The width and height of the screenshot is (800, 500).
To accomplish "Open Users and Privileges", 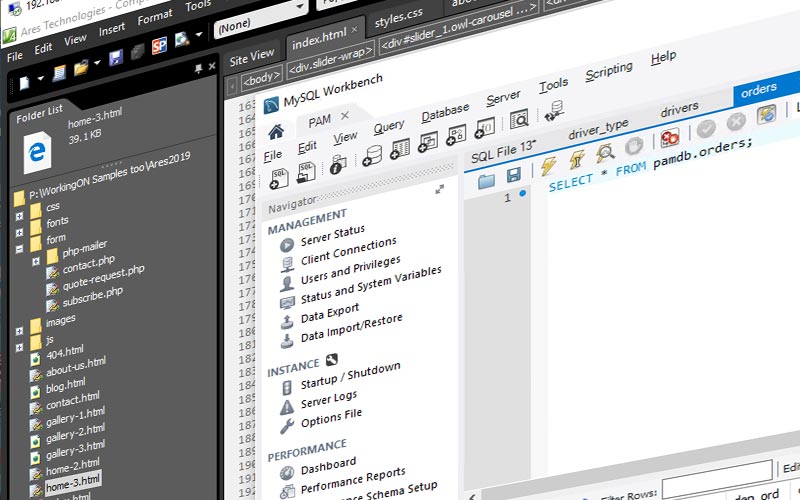I will [351, 270].
